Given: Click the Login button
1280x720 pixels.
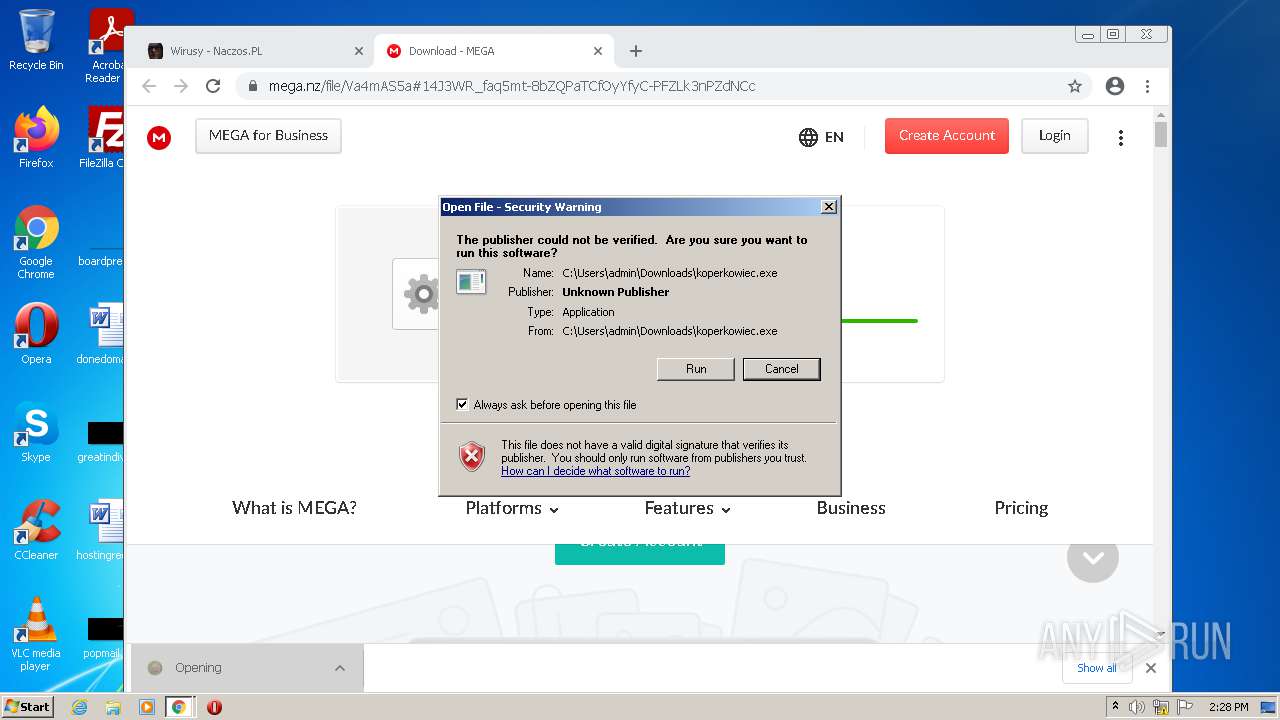Looking at the screenshot, I should (x=1054, y=136).
